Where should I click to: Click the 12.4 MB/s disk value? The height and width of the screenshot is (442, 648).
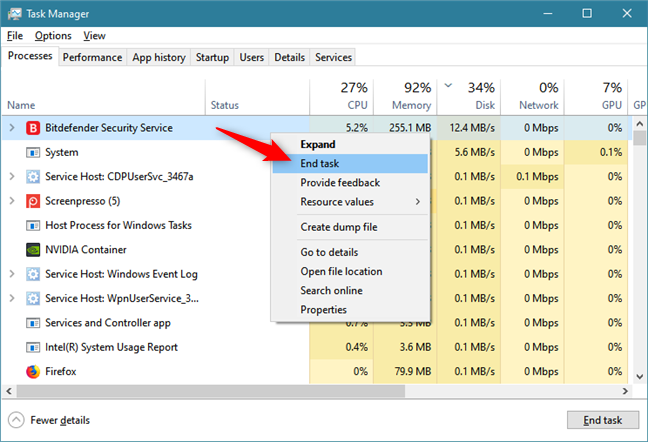tap(472, 128)
